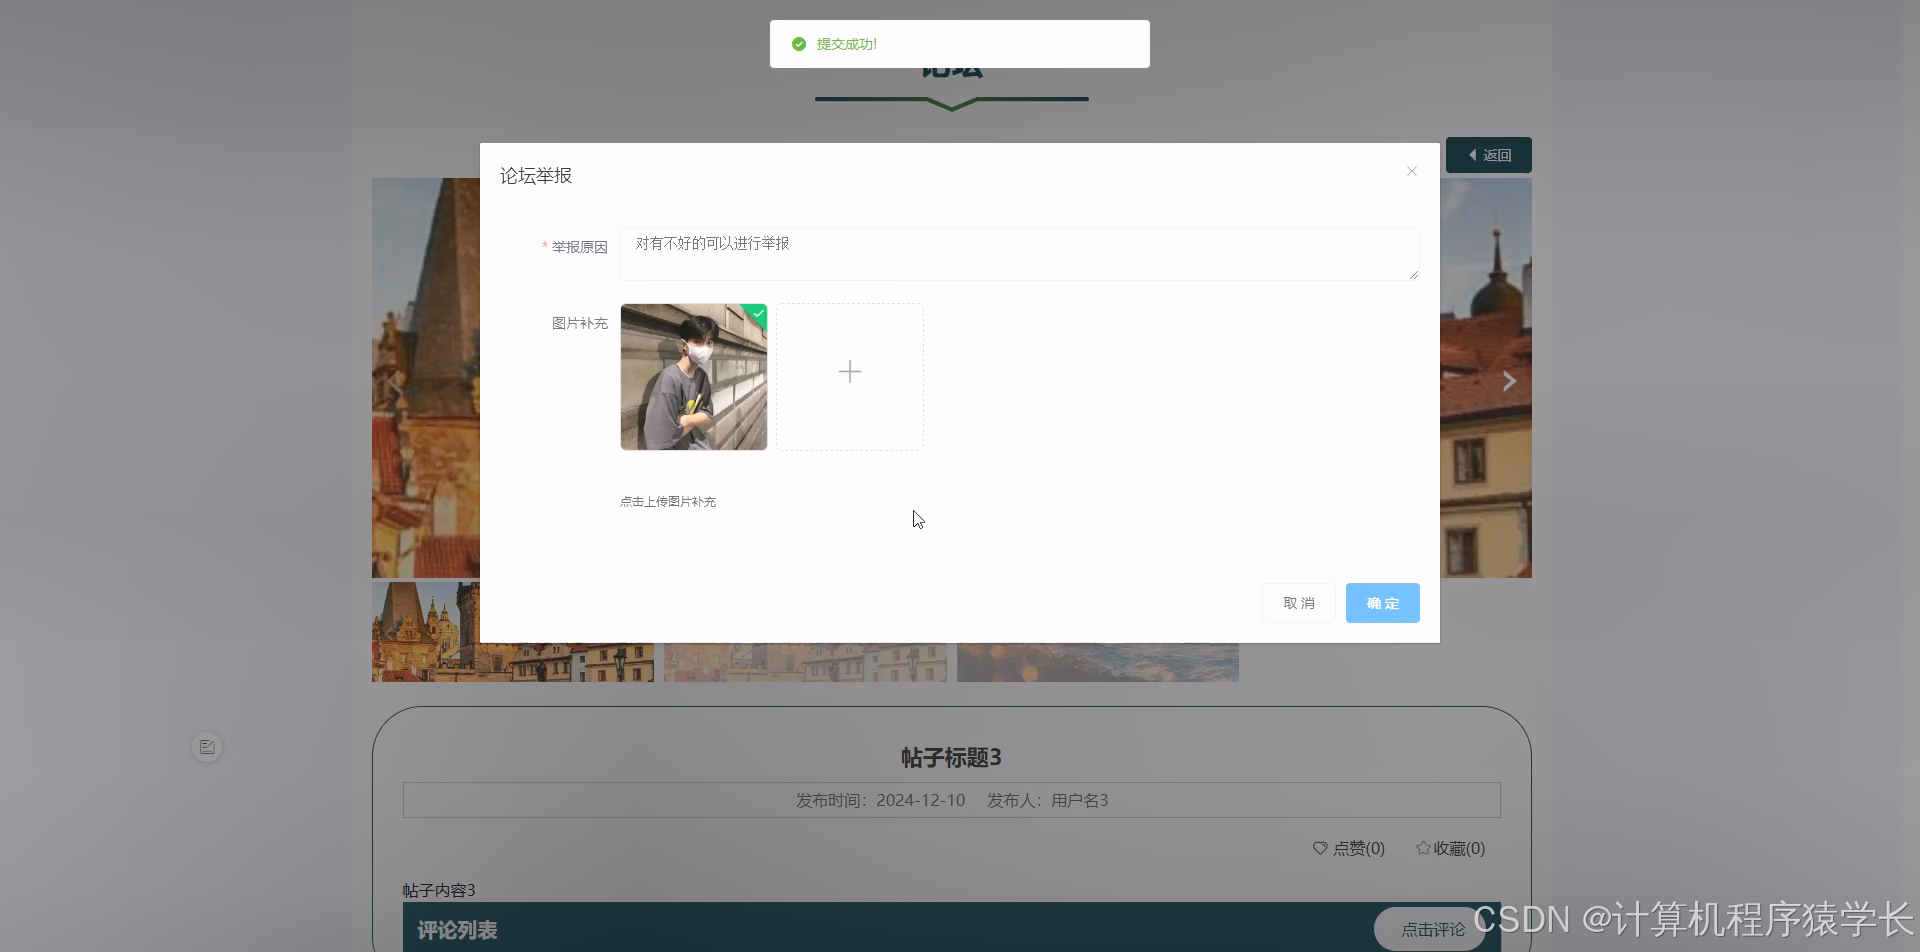Screen dimensions: 1920x952
Task: Click 点击评论 to write a comment
Action: [1432, 928]
